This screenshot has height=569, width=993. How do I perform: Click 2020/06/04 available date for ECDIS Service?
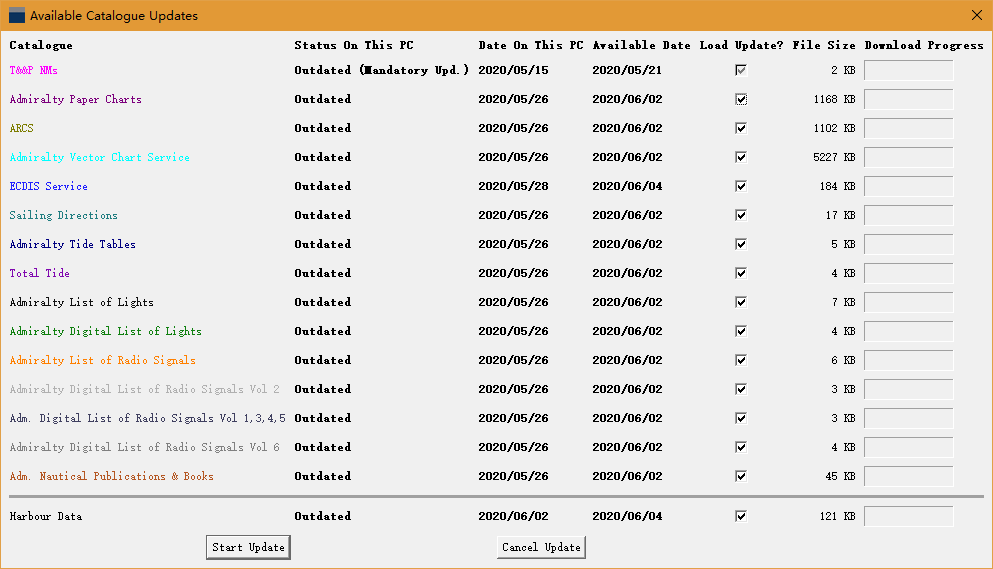tap(627, 186)
